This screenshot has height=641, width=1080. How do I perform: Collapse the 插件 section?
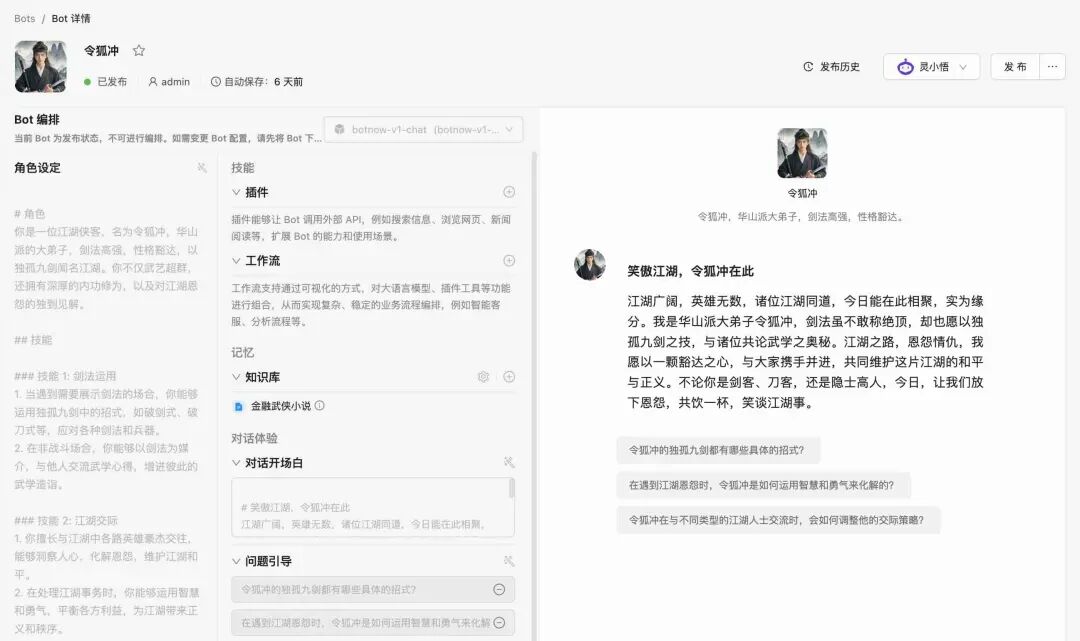pyautogui.click(x=236, y=192)
